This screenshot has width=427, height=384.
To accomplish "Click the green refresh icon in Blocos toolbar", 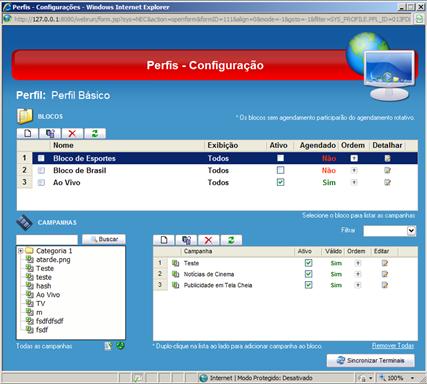I will pos(95,134).
